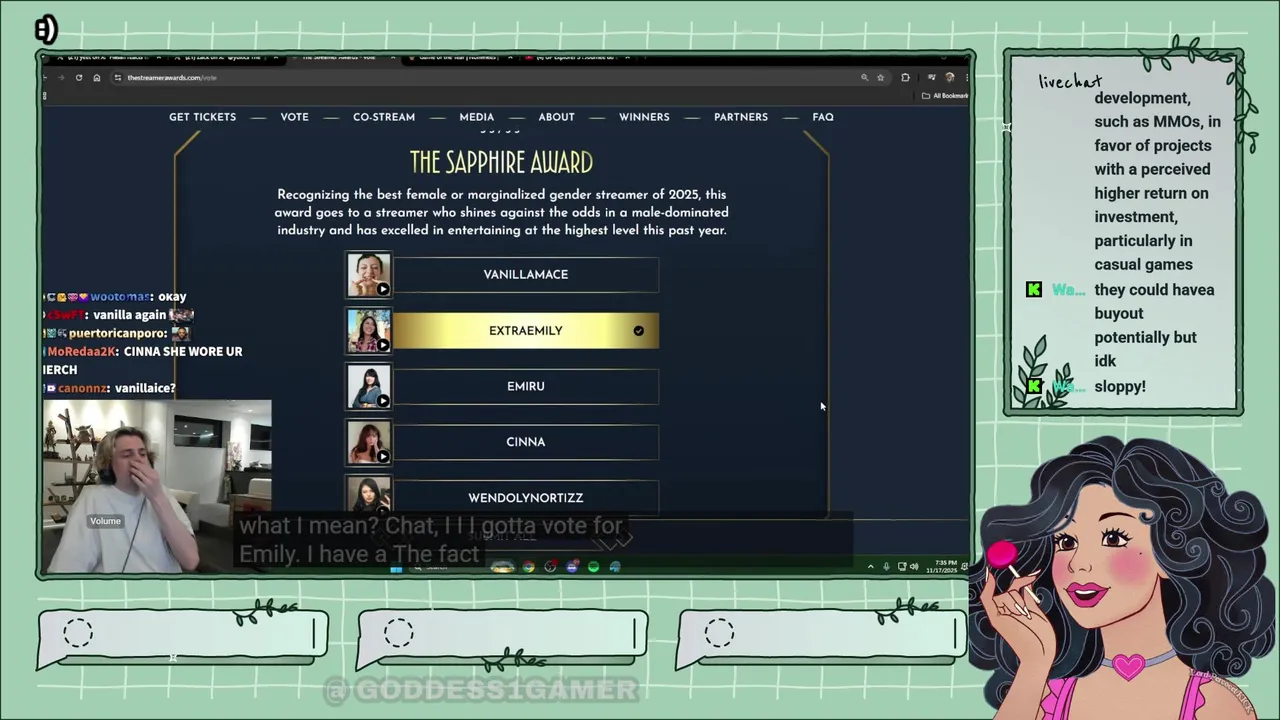1280x720 pixels.
Task: Open the Chrome profile avatar
Action: (x=949, y=78)
